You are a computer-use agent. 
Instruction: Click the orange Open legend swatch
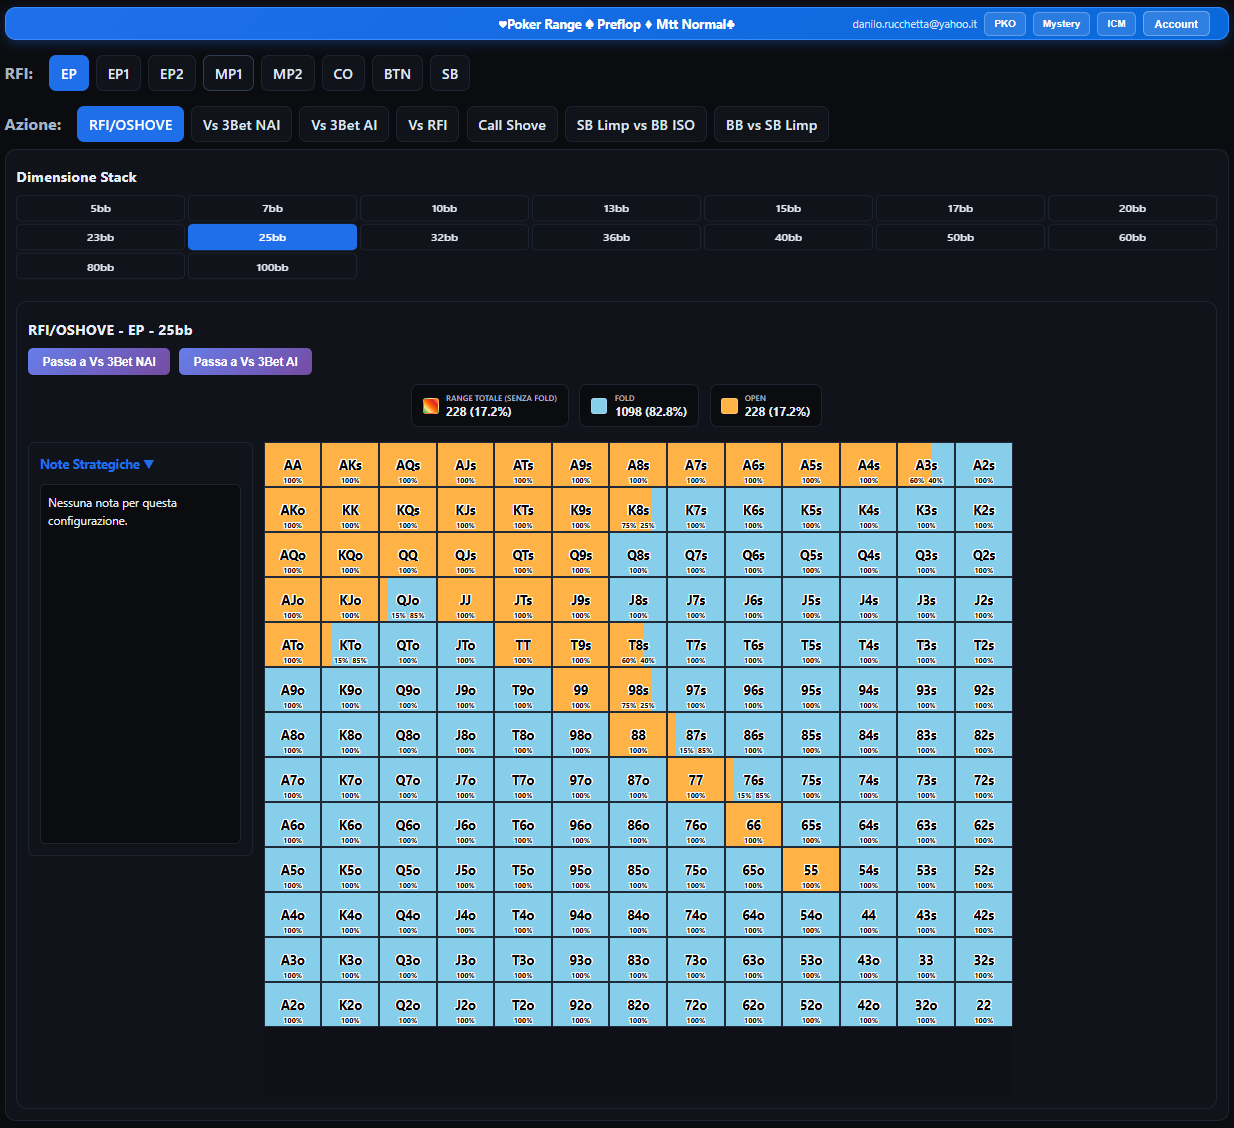[729, 406]
